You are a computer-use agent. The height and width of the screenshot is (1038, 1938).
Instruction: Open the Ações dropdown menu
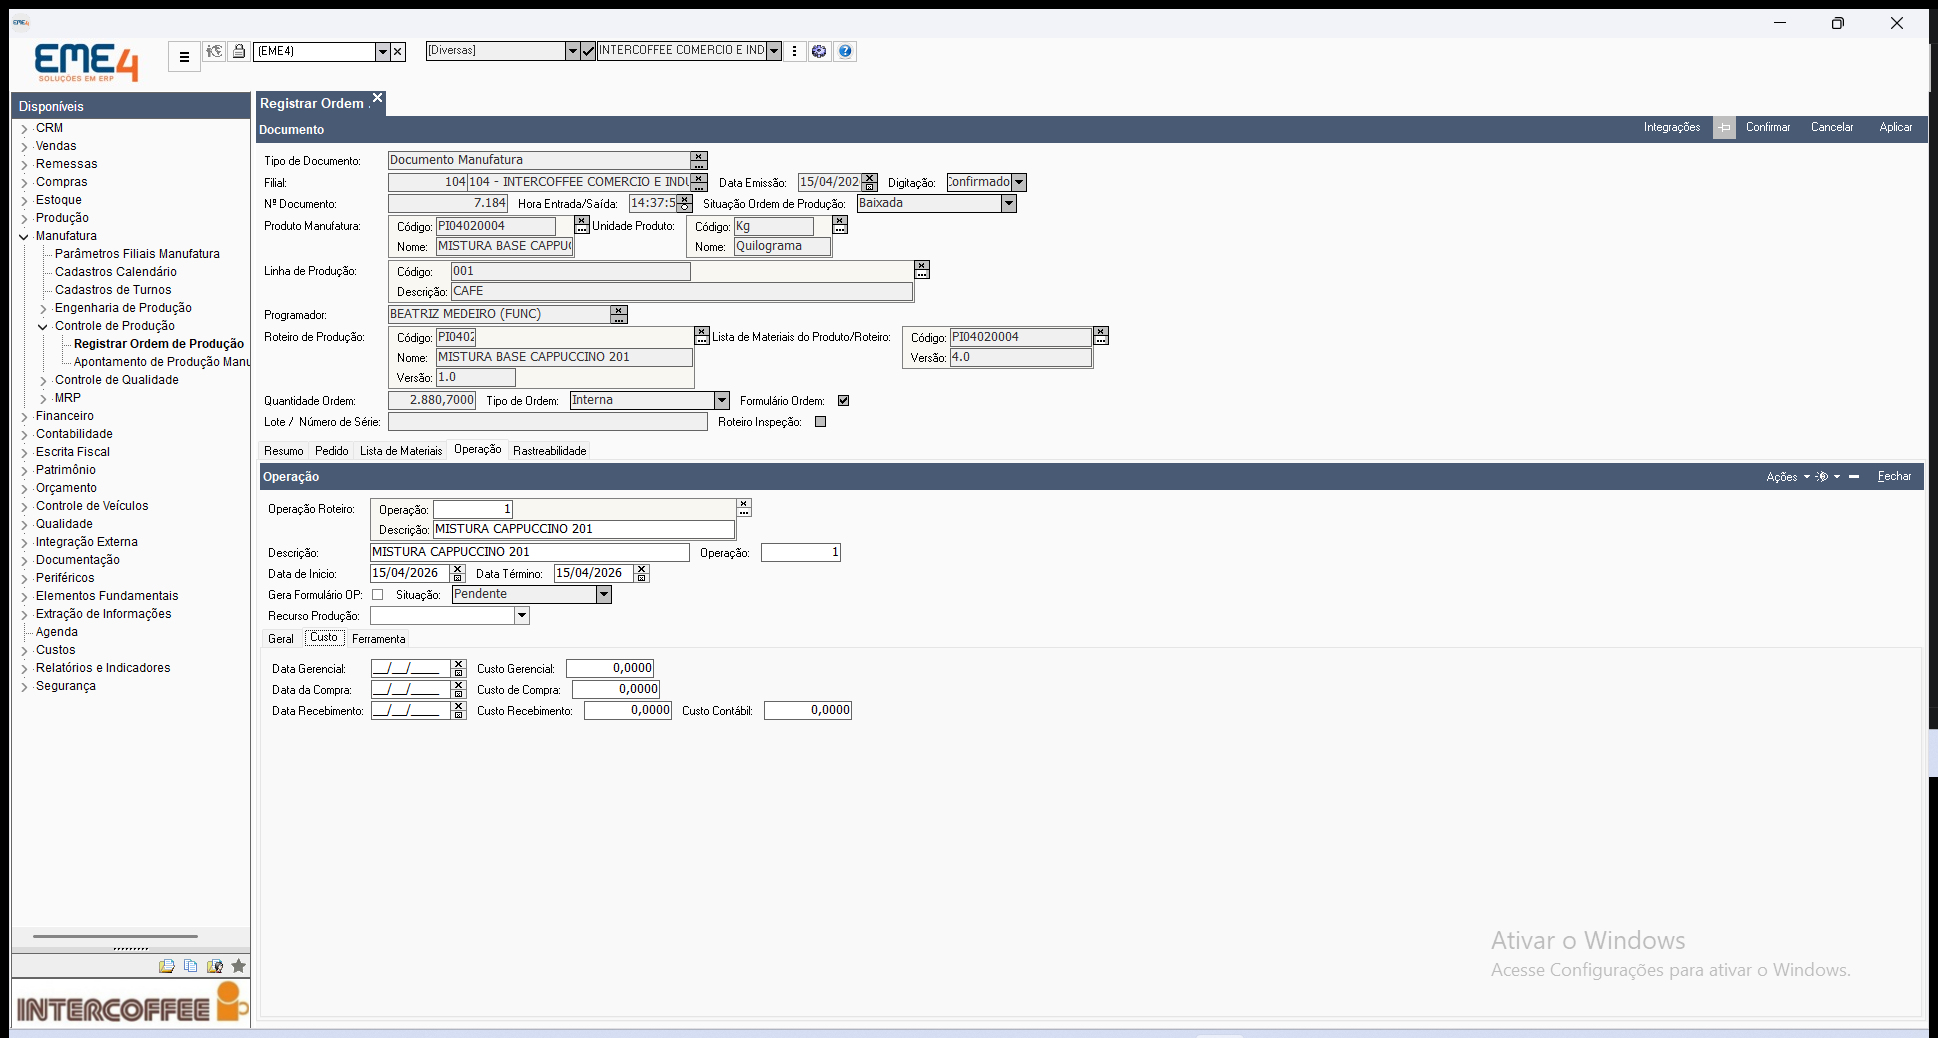pos(1787,477)
